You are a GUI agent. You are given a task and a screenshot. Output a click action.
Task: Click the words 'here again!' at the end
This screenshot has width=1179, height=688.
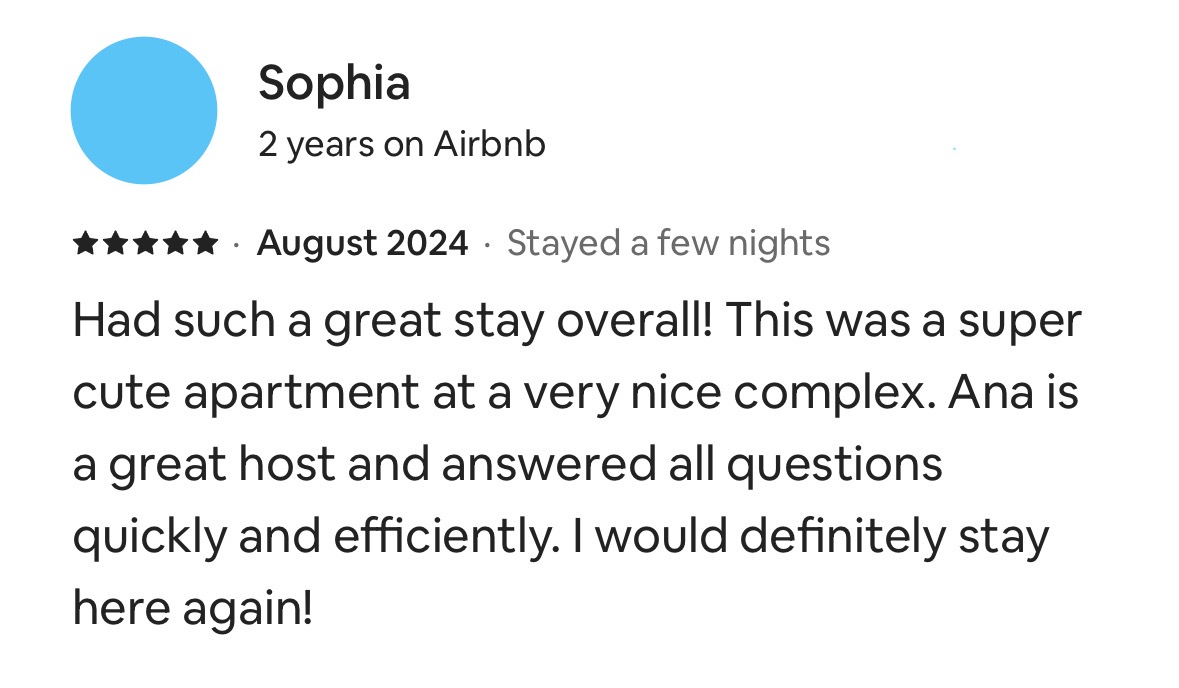192,608
